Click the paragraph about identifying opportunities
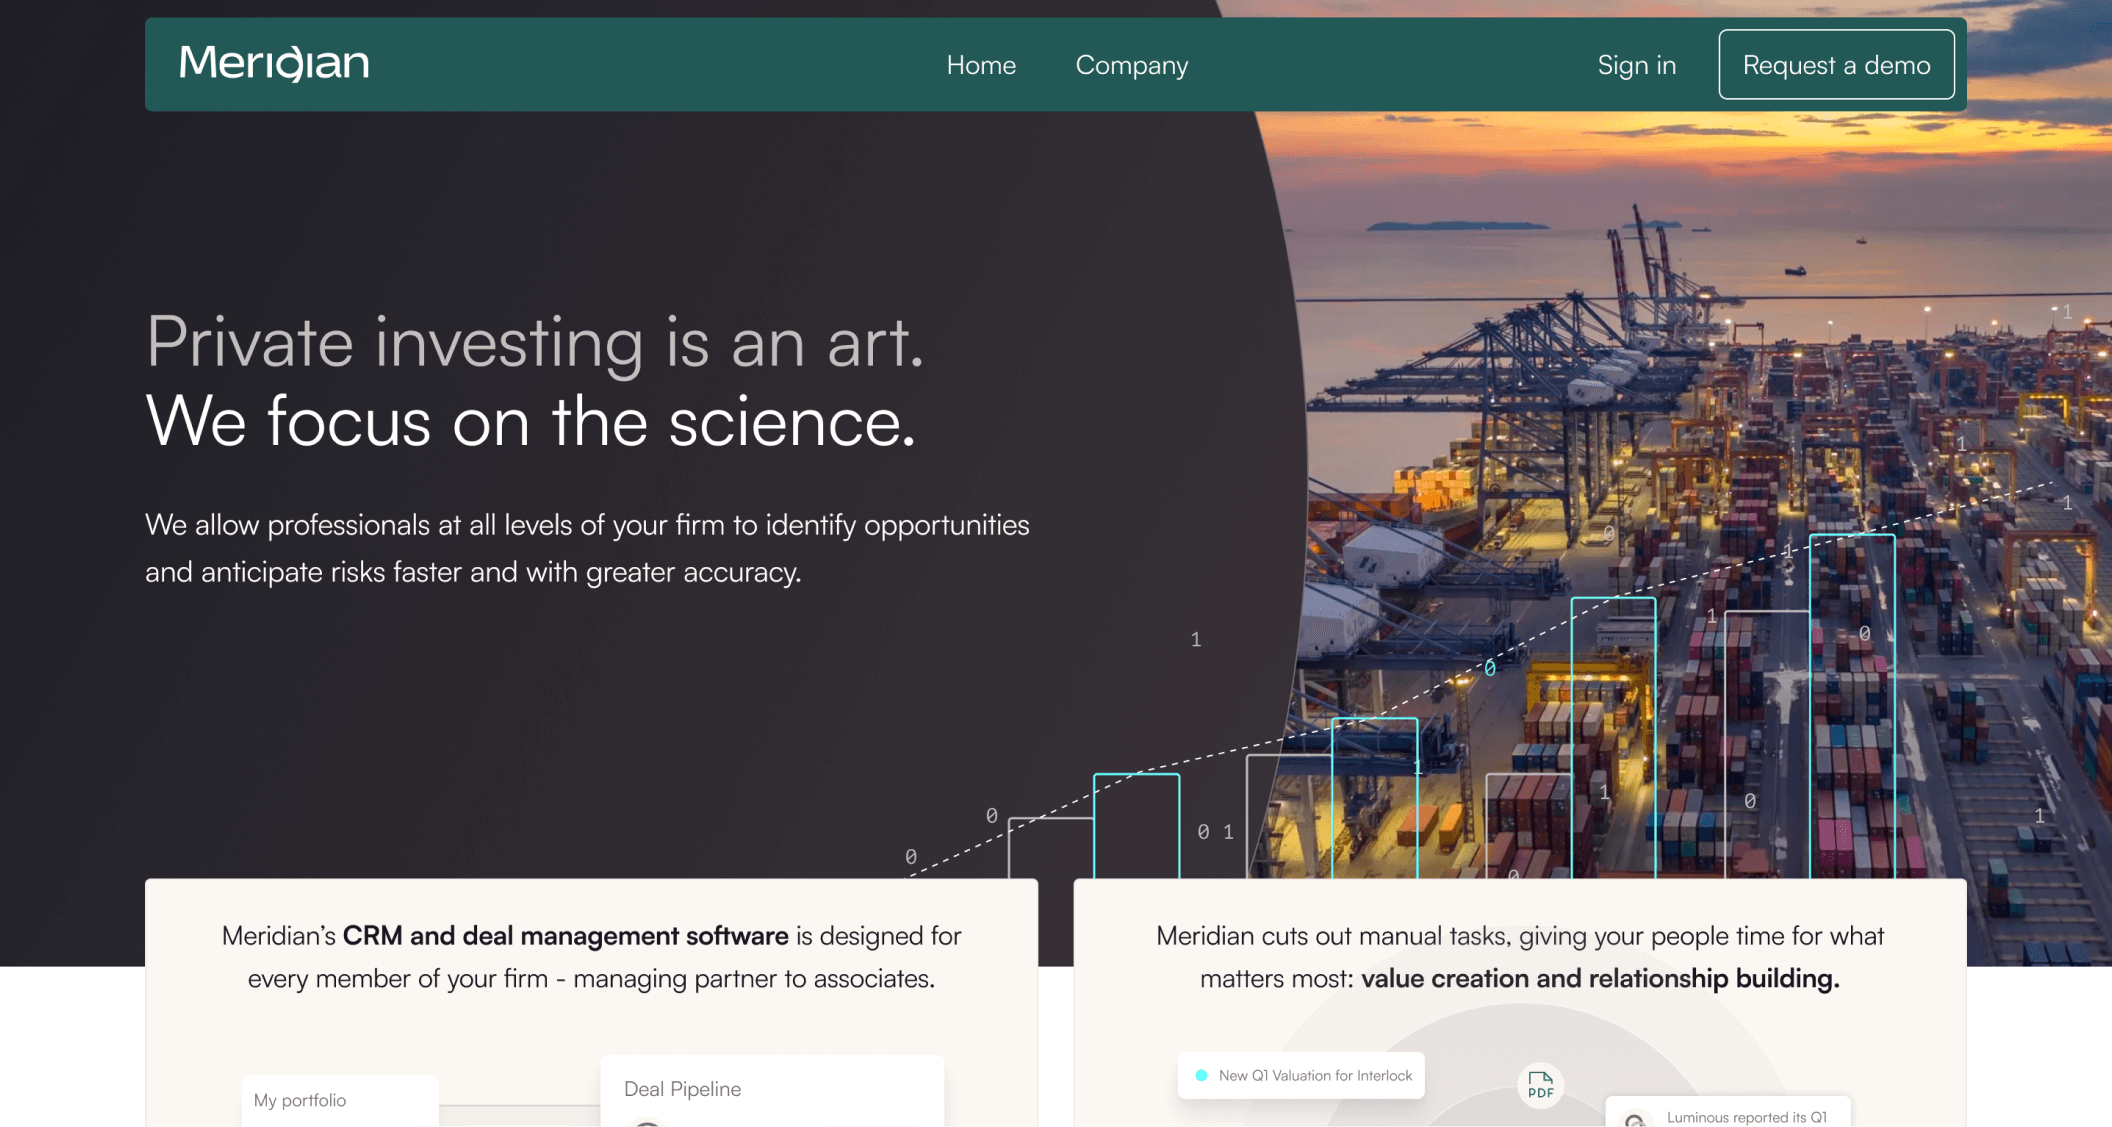Image resolution: width=2112 pixels, height=1127 pixels. click(587, 548)
